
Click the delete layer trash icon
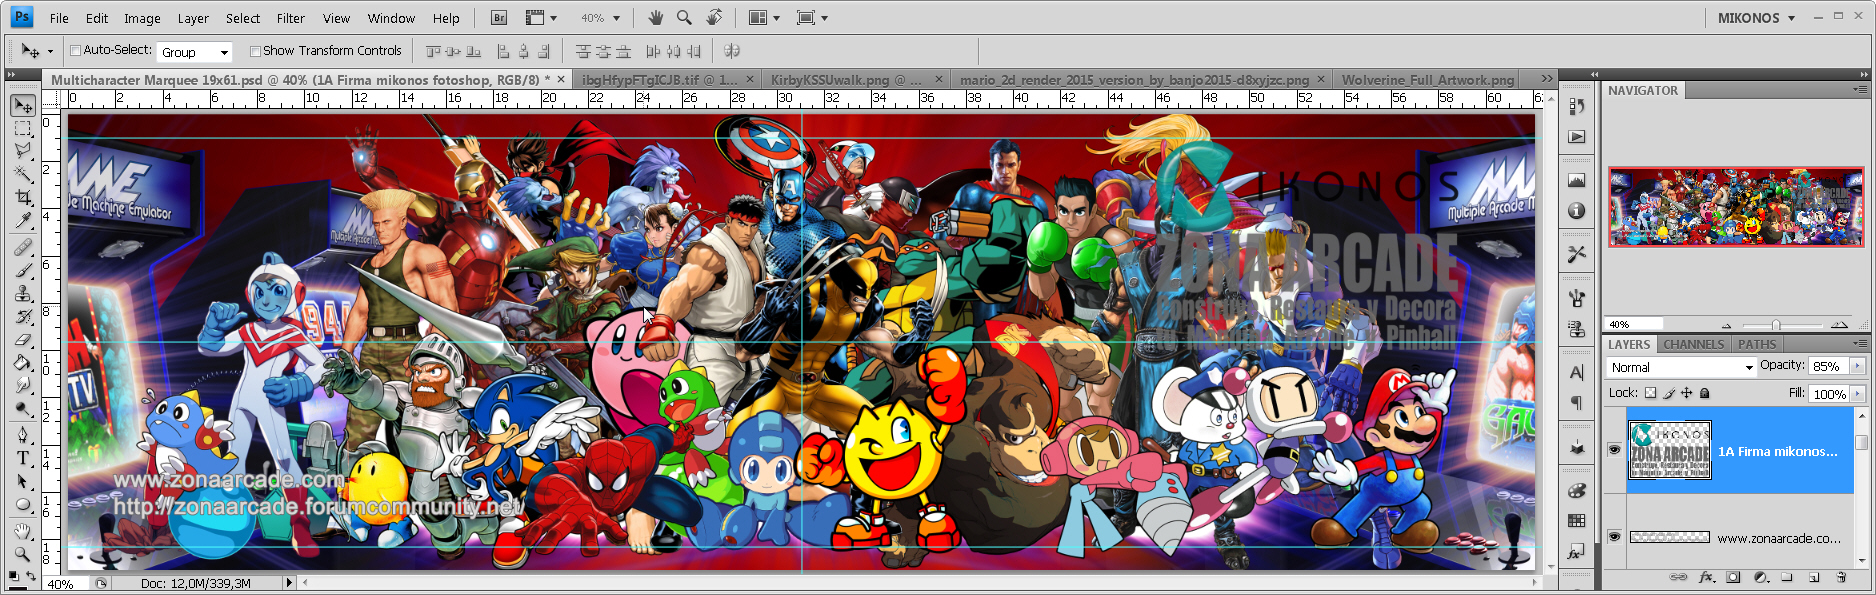coord(1840,577)
